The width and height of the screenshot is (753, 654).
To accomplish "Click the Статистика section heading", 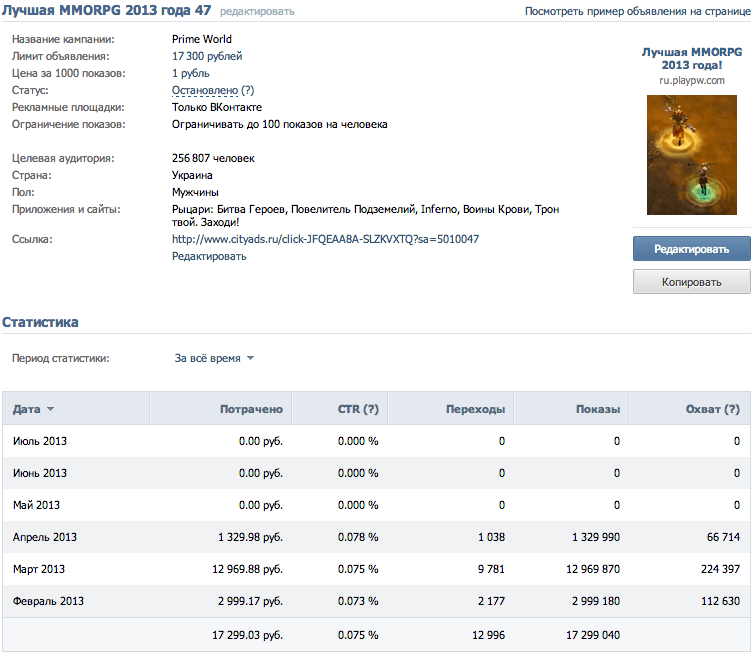I will tap(40, 322).
